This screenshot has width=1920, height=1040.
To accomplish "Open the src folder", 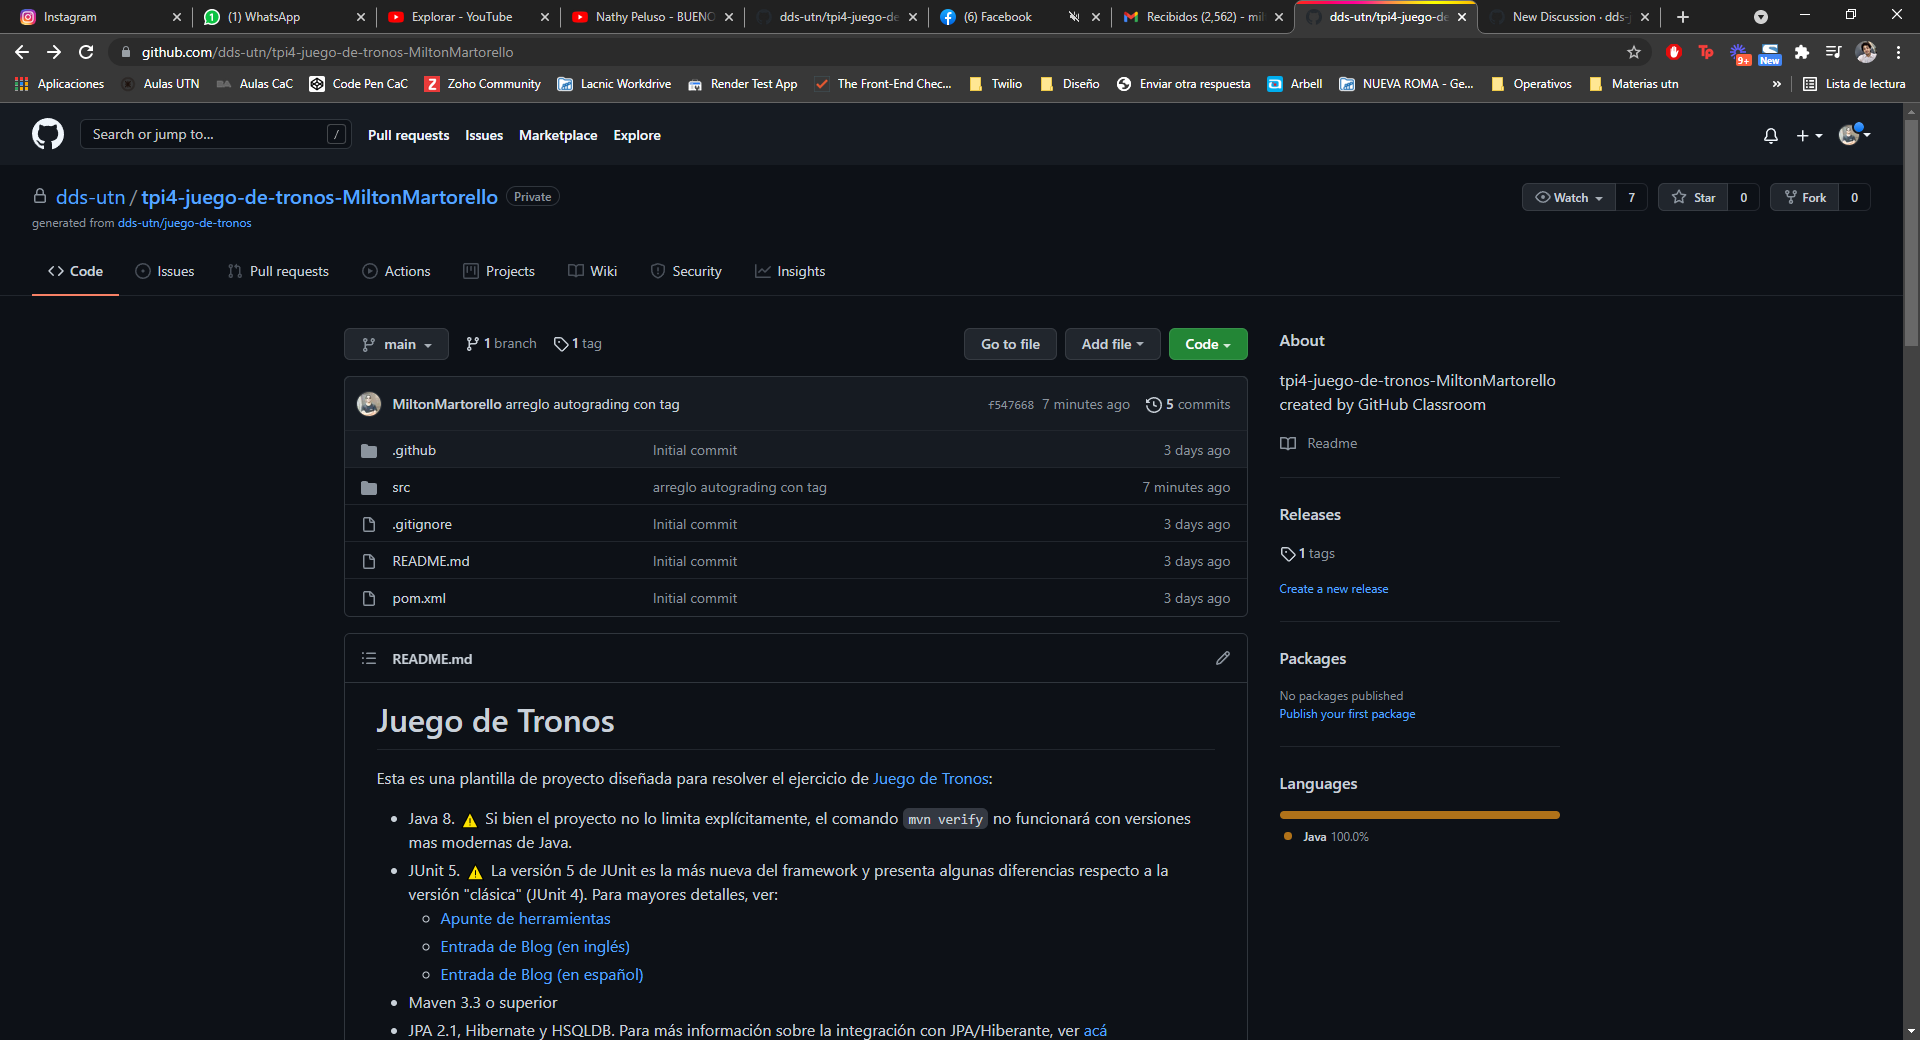I will coord(401,487).
